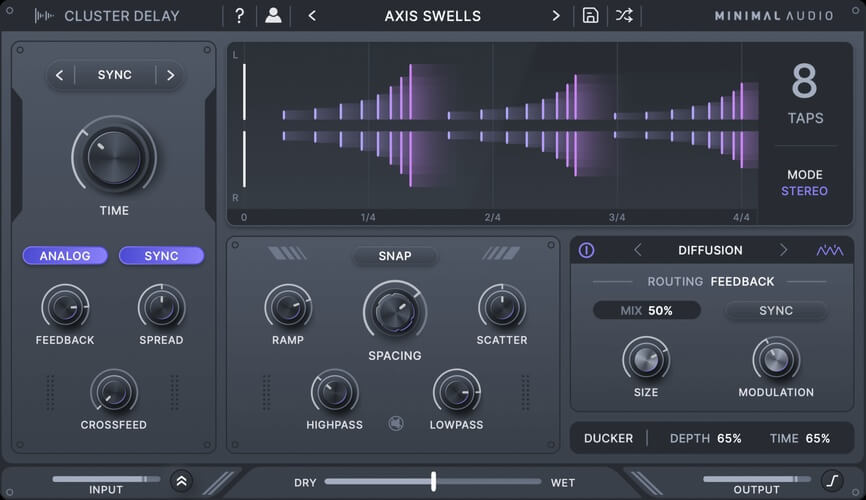Toggle the purple SYNC button under Time

click(x=161, y=256)
